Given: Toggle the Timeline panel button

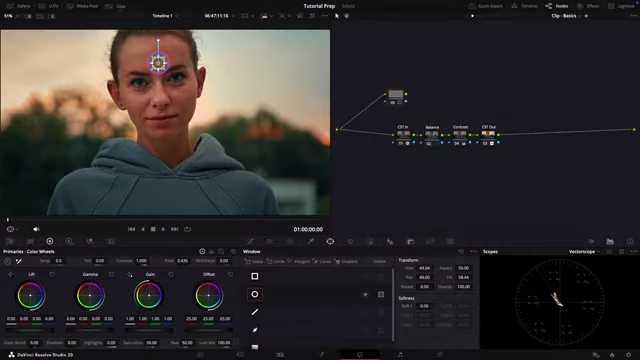Looking at the screenshot, I should [x=524, y=6].
